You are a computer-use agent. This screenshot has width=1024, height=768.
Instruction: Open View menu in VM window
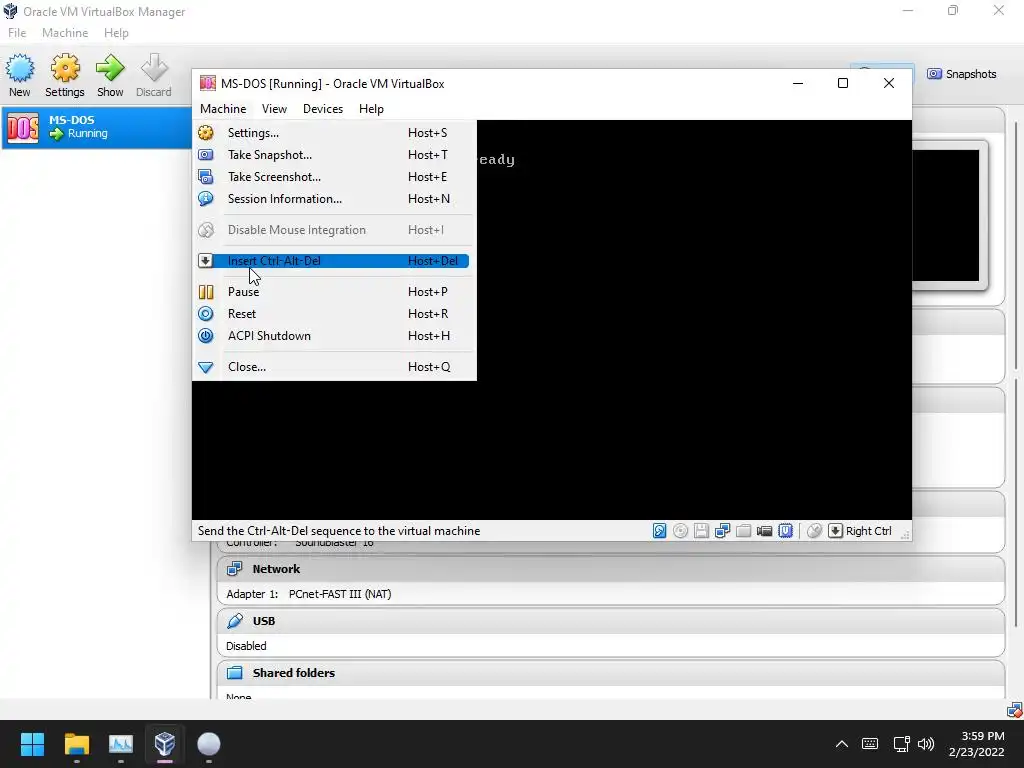(274, 109)
